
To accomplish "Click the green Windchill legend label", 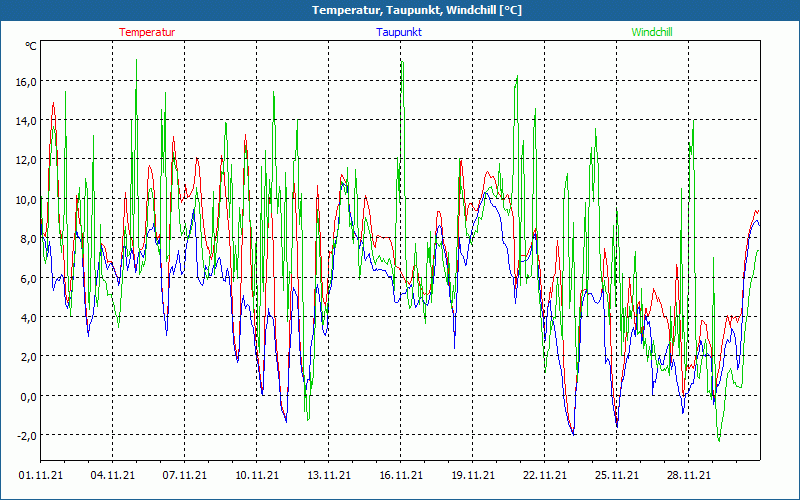I will (652, 32).
